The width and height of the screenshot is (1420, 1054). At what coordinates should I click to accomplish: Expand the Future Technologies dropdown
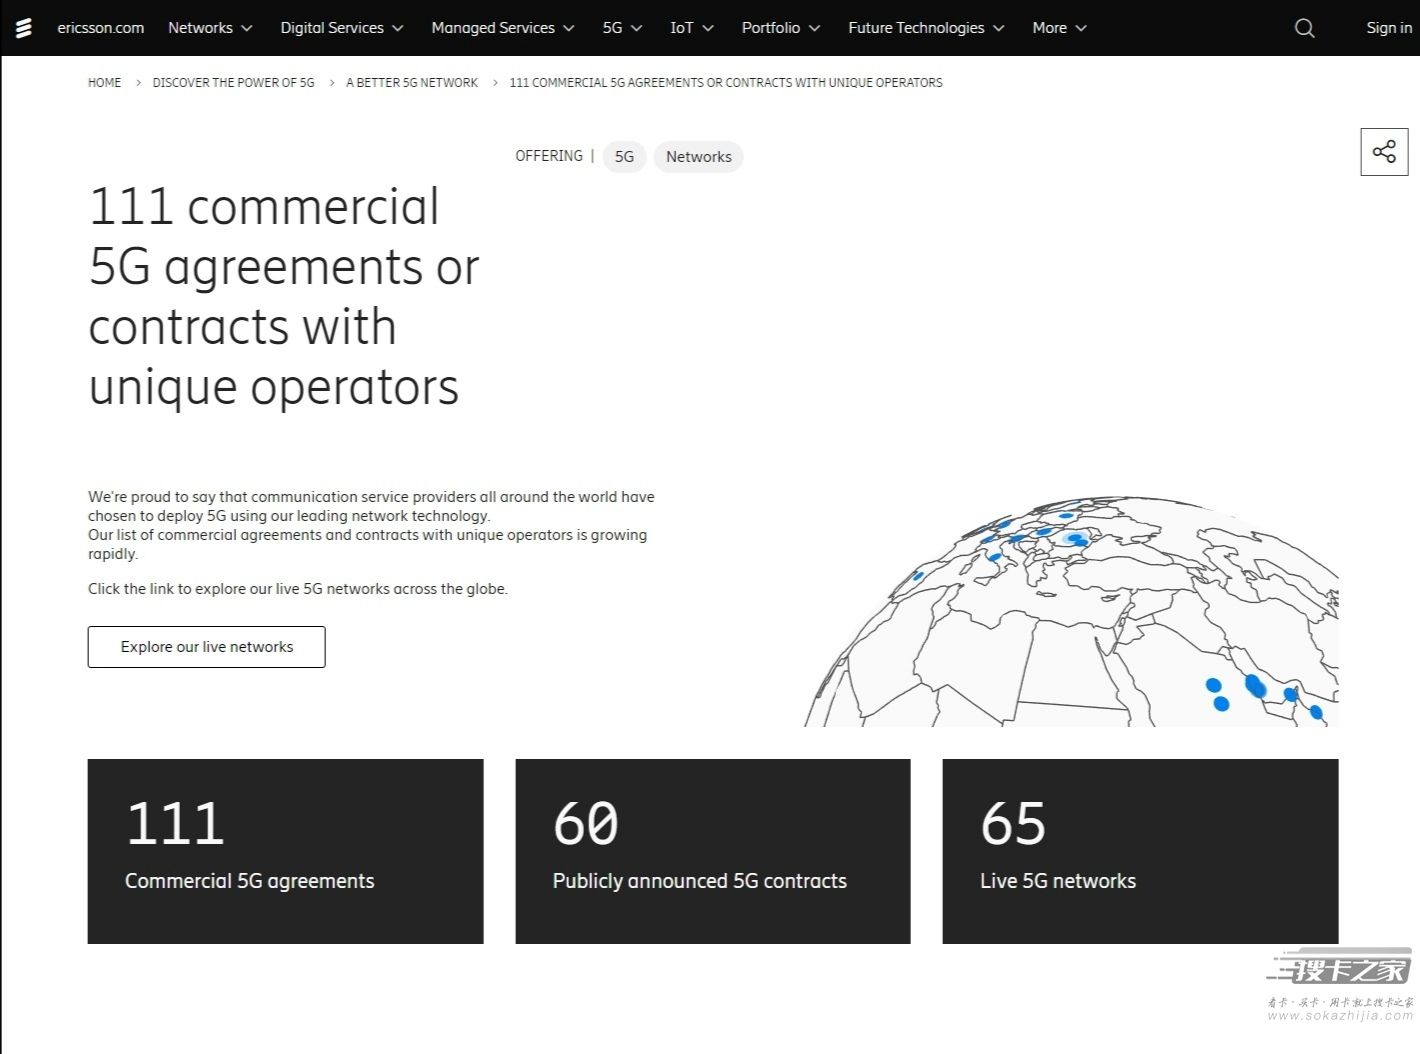coord(926,28)
